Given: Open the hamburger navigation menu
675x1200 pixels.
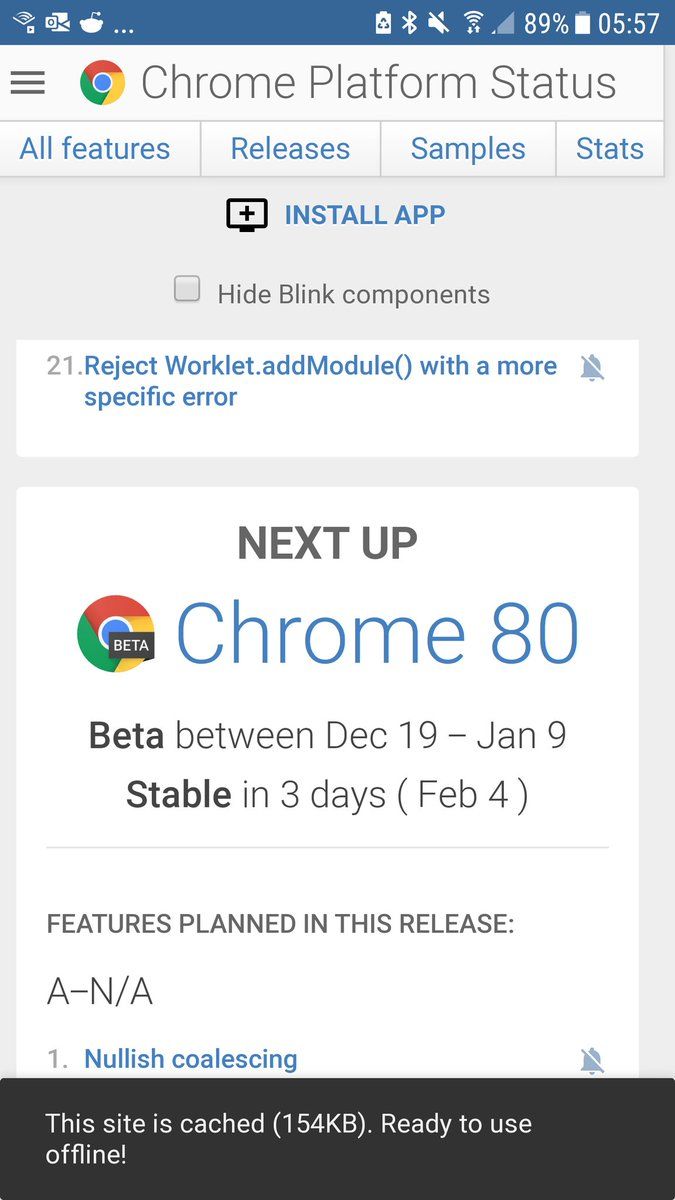Looking at the screenshot, I should 28,83.
